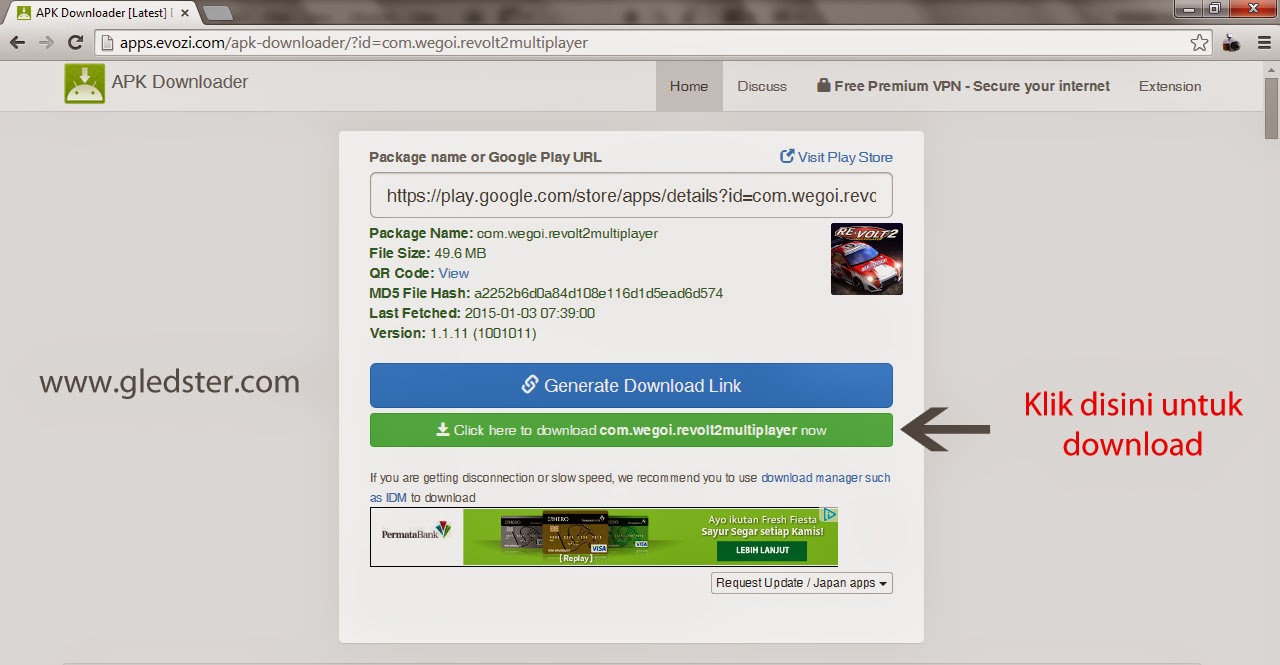The width and height of the screenshot is (1280, 665).
Task: Open the Re-Volt 2 app icon thumbnail
Action: click(867, 259)
